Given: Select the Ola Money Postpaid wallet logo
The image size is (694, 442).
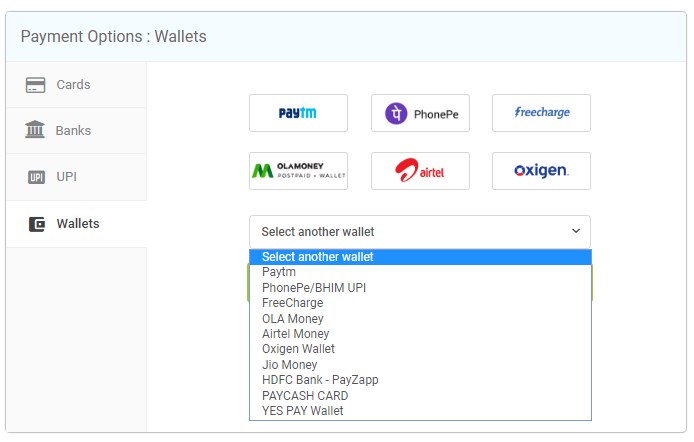Looking at the screenshot, I should pyautogui.click(x=298, y=171).
